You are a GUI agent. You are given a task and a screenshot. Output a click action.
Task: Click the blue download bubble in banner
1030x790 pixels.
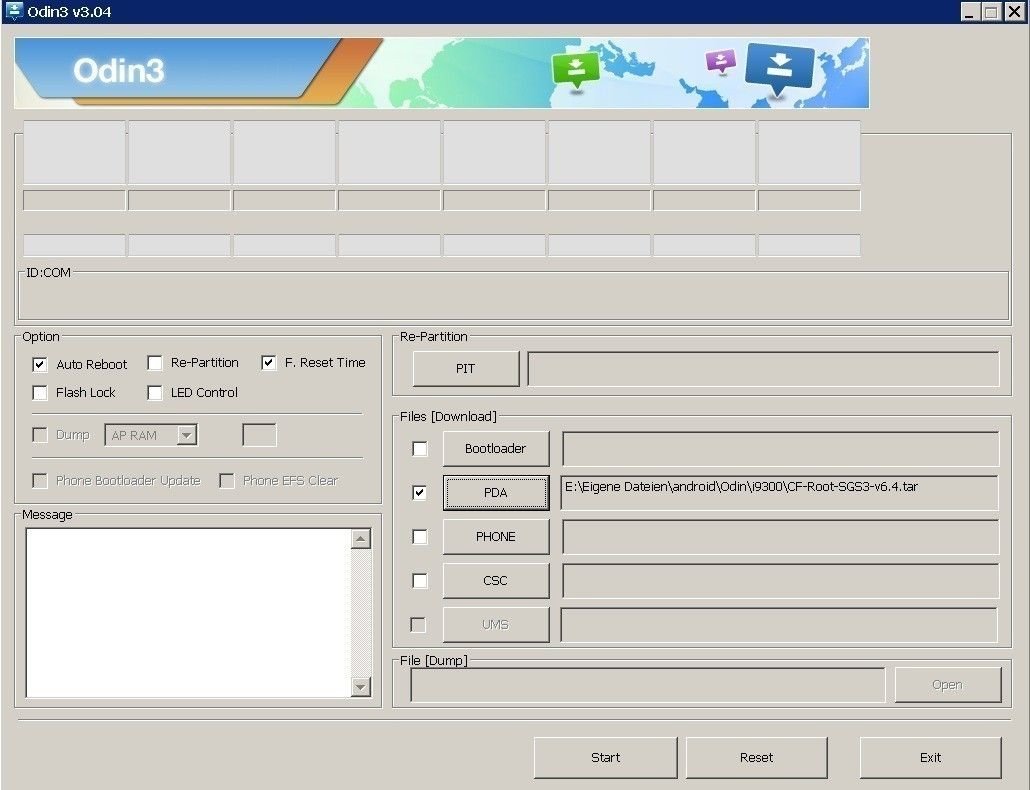pyautogui.click(x=780, y=69)
